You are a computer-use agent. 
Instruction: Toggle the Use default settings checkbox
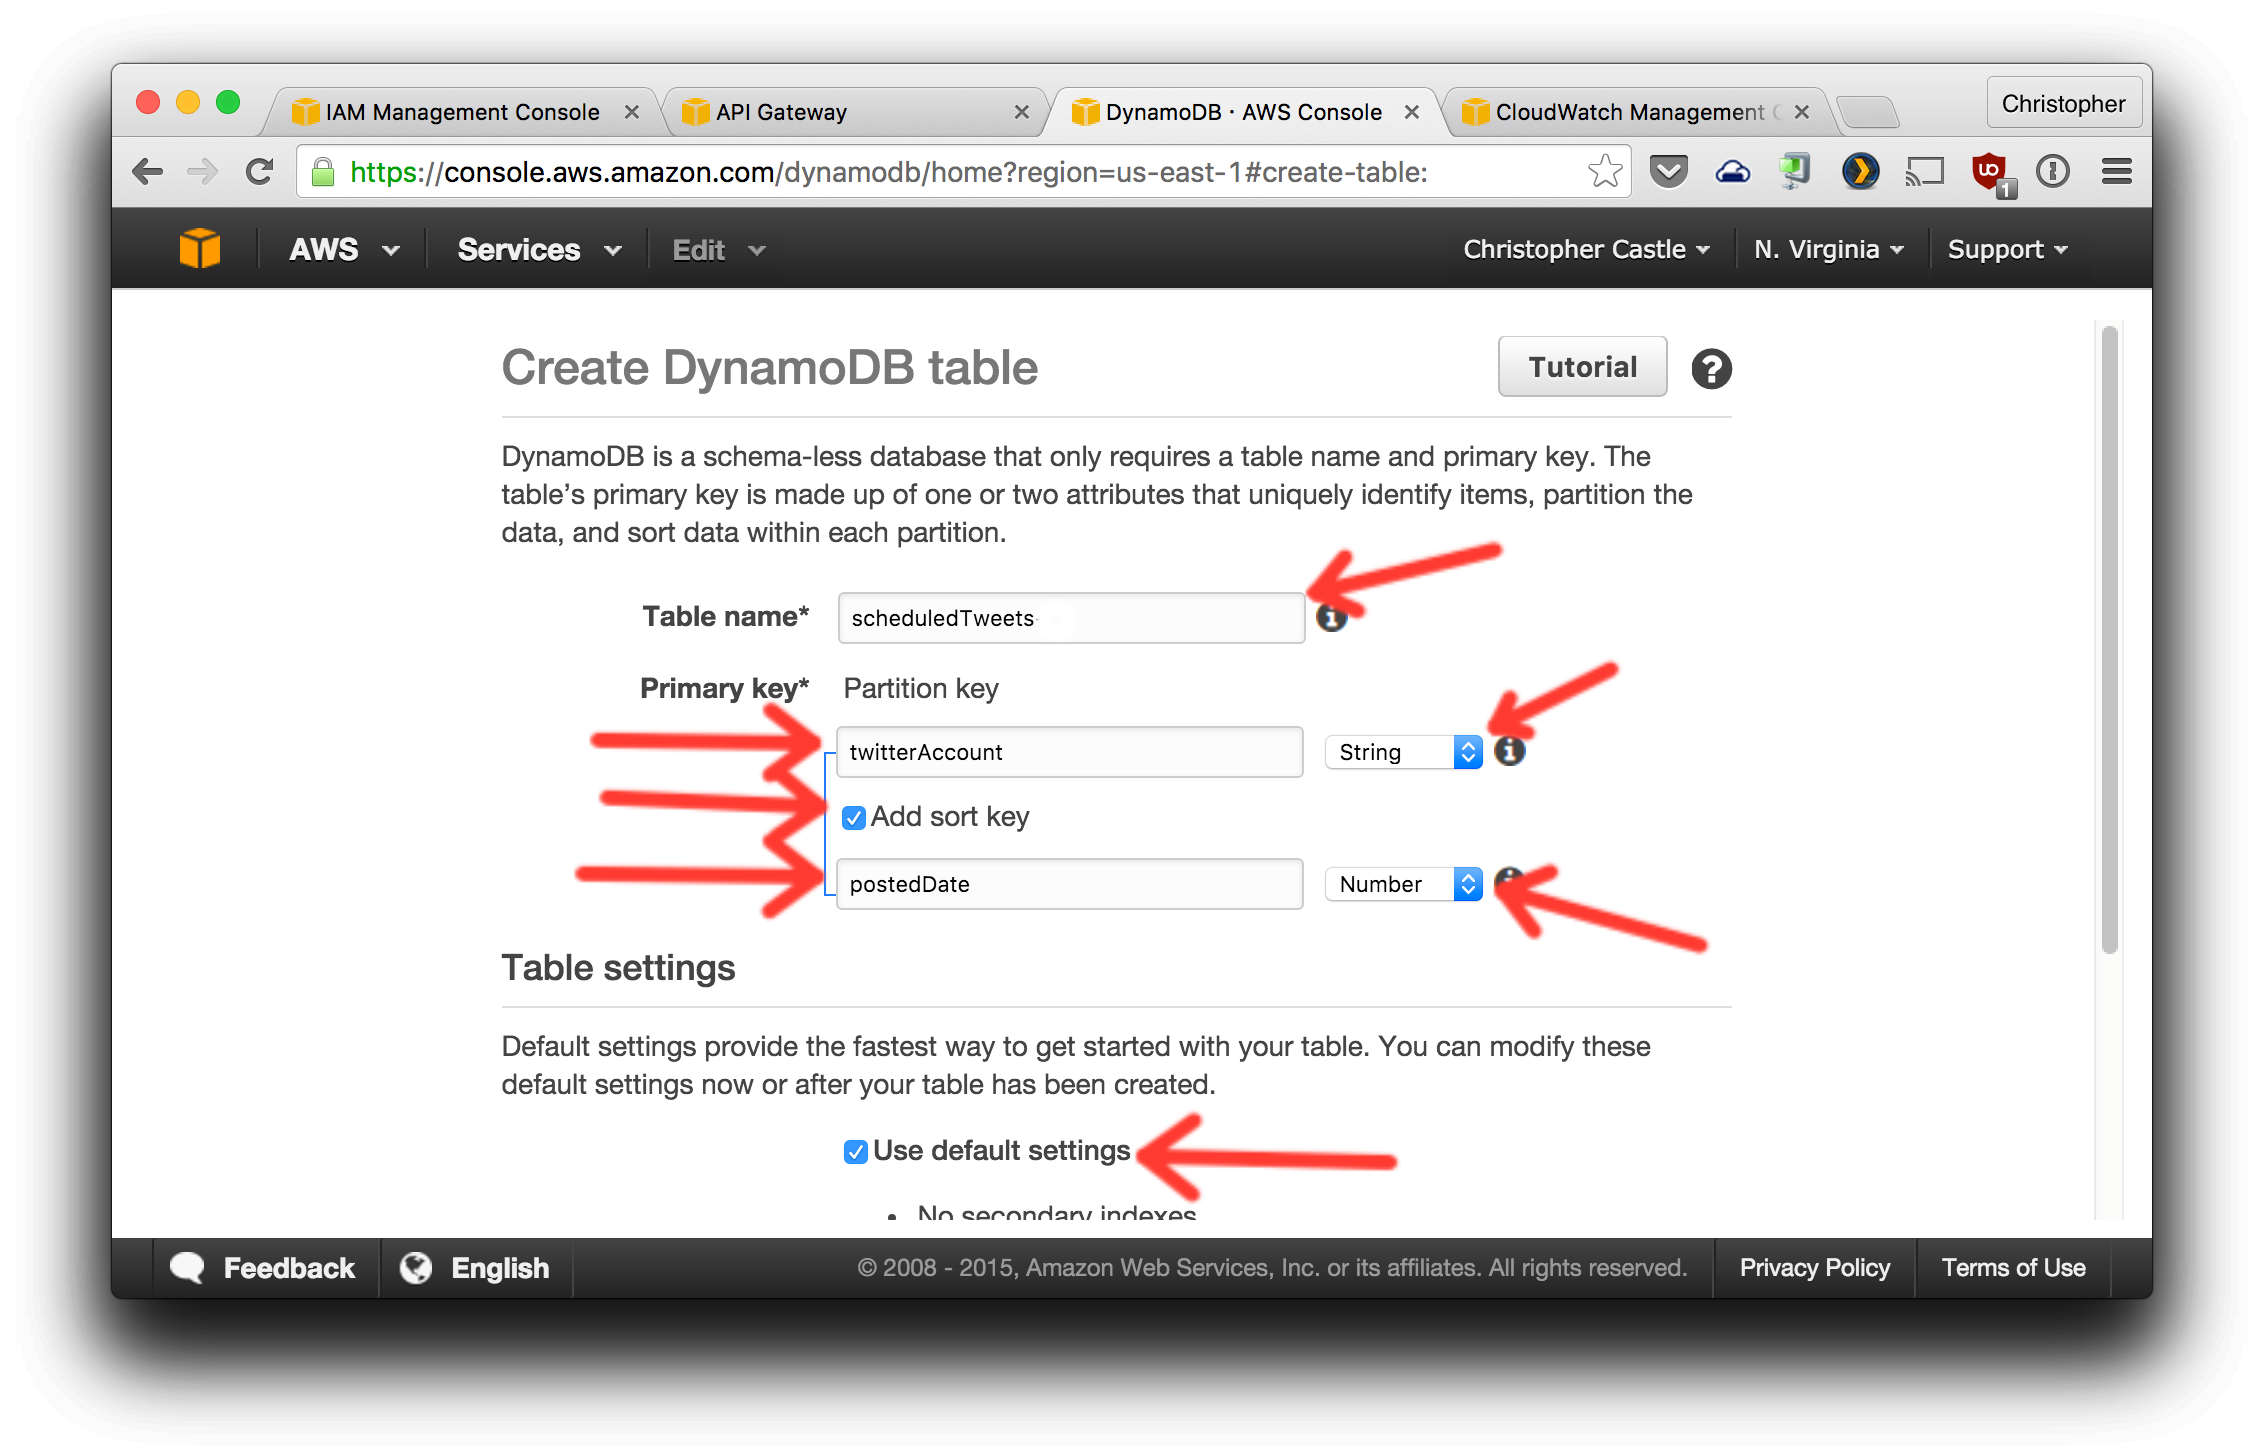pos(855,1152)
